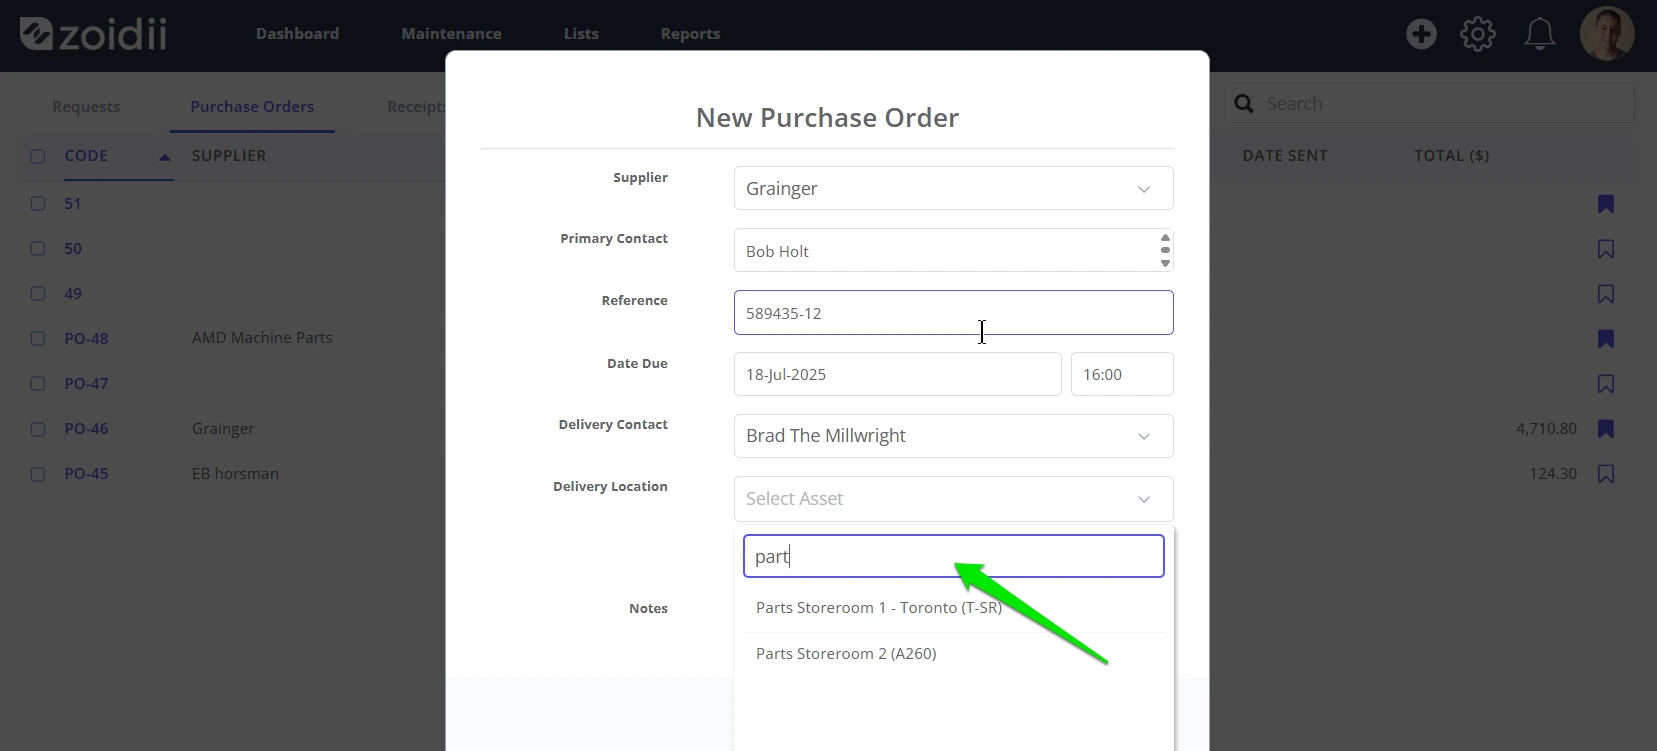Toggle bookmark for PO-46

click(x=1606, y=429)
